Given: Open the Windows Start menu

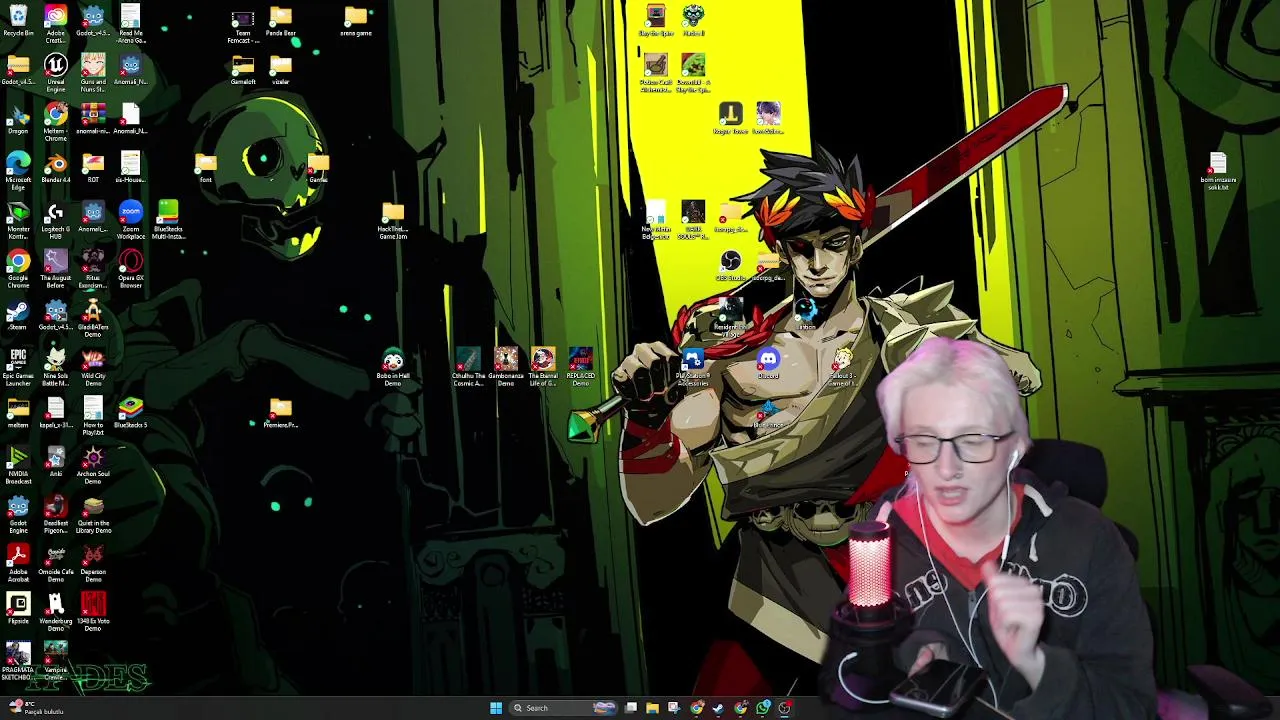Looking at the screenshot, I should 496,708.
